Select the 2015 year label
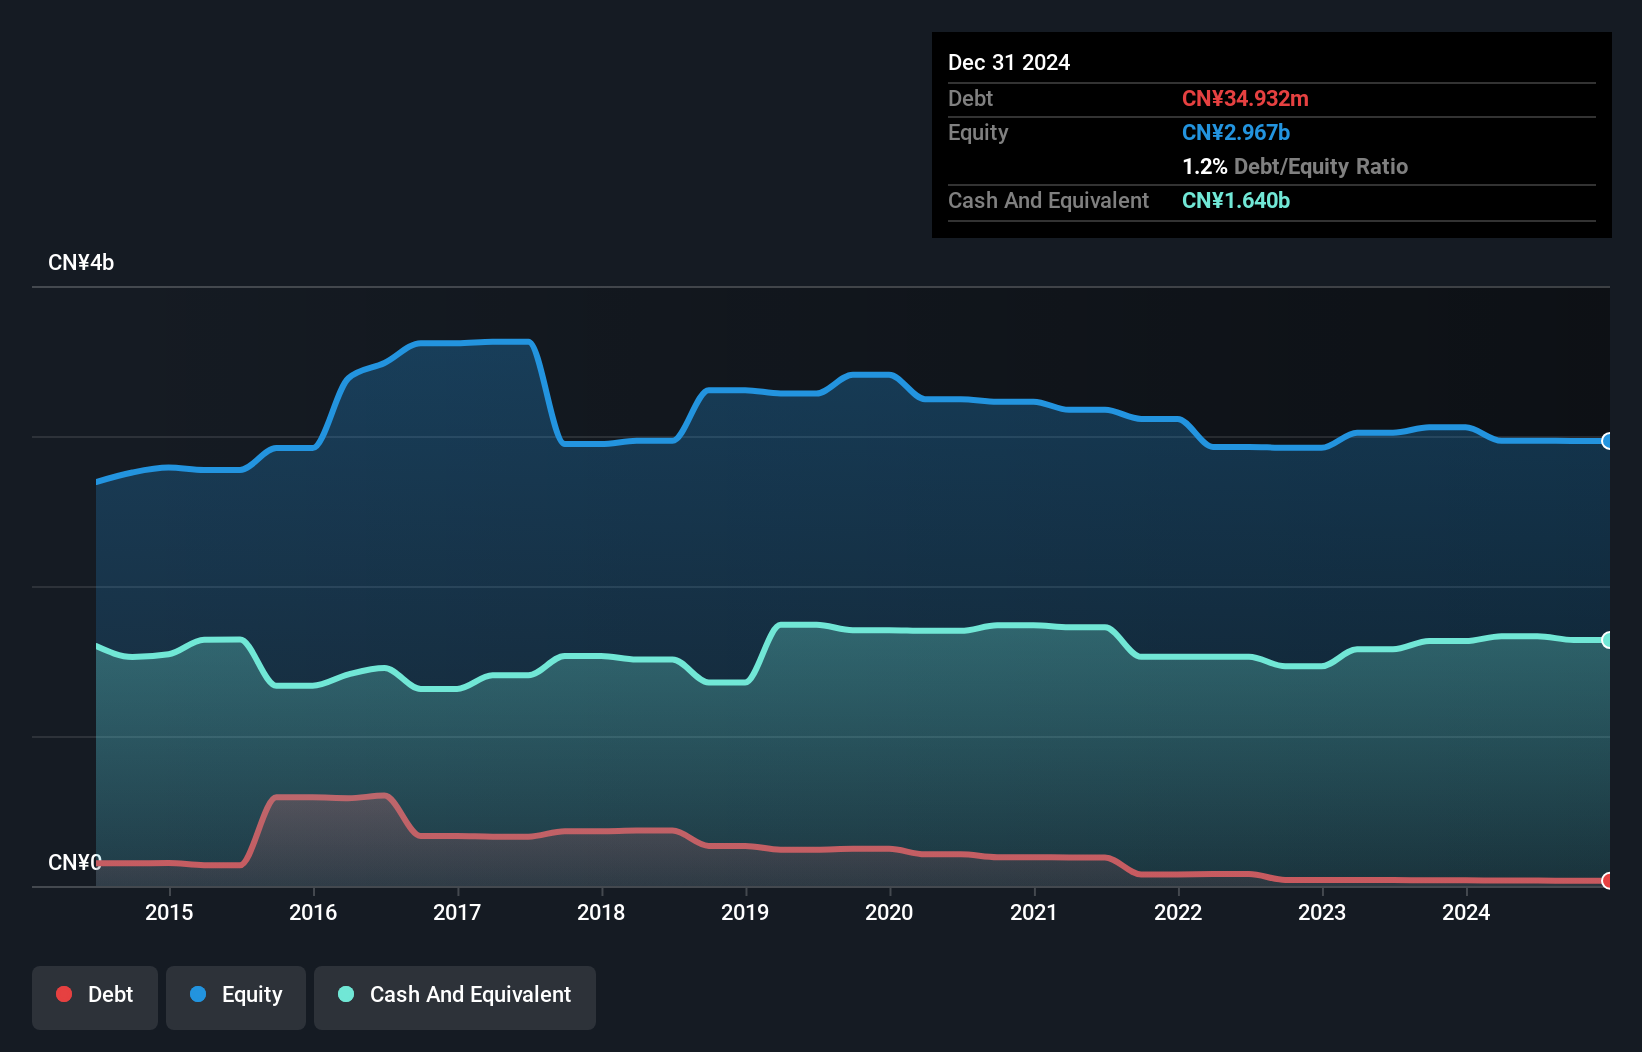Image resolution: width=1642 pixels, height=1052 pixels. click(170, 912)
